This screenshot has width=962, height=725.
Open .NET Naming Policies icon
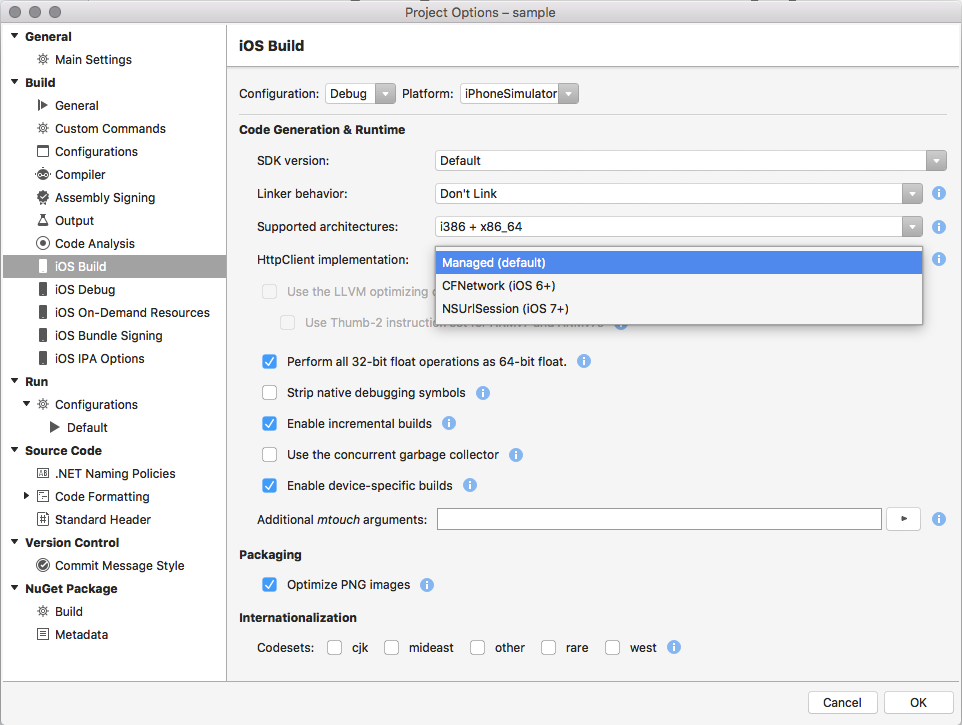(43, 474)
